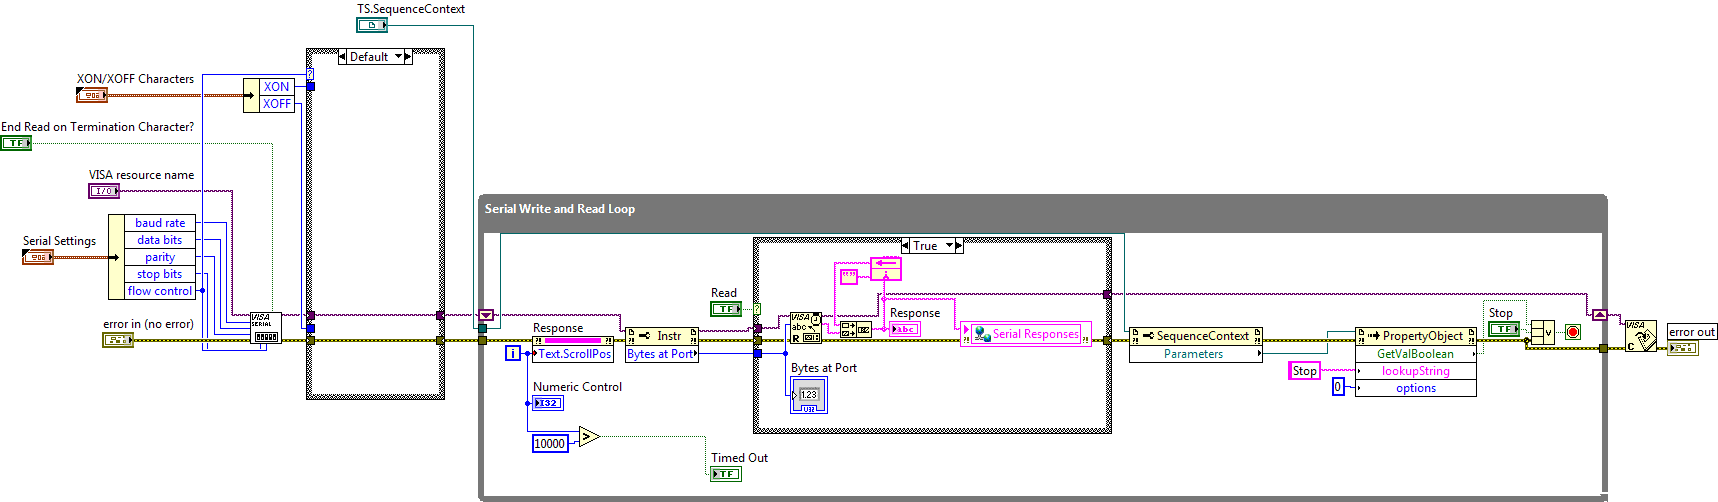Viewport: 1718px width, 502px height.
Task: Click the GetValBoolean method name
Action: click(x=1415, y=354)
